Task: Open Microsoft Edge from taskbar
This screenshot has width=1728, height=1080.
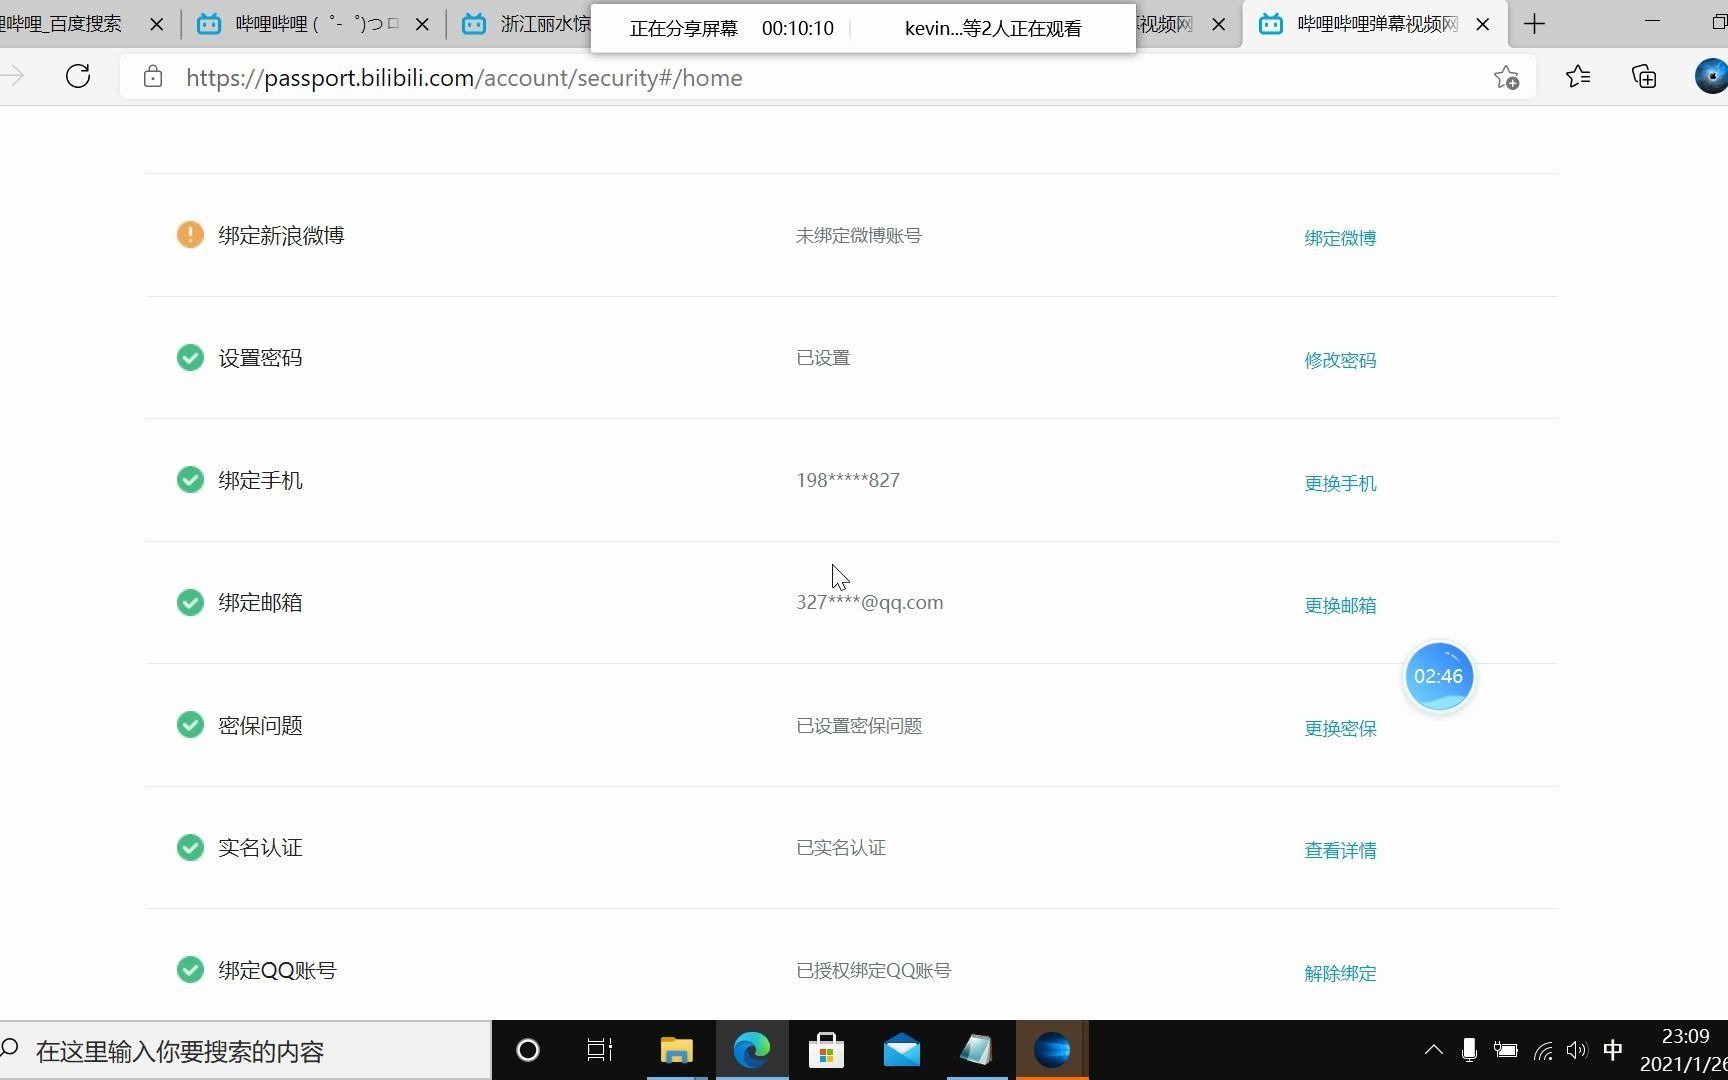Action: [752, 1050]
